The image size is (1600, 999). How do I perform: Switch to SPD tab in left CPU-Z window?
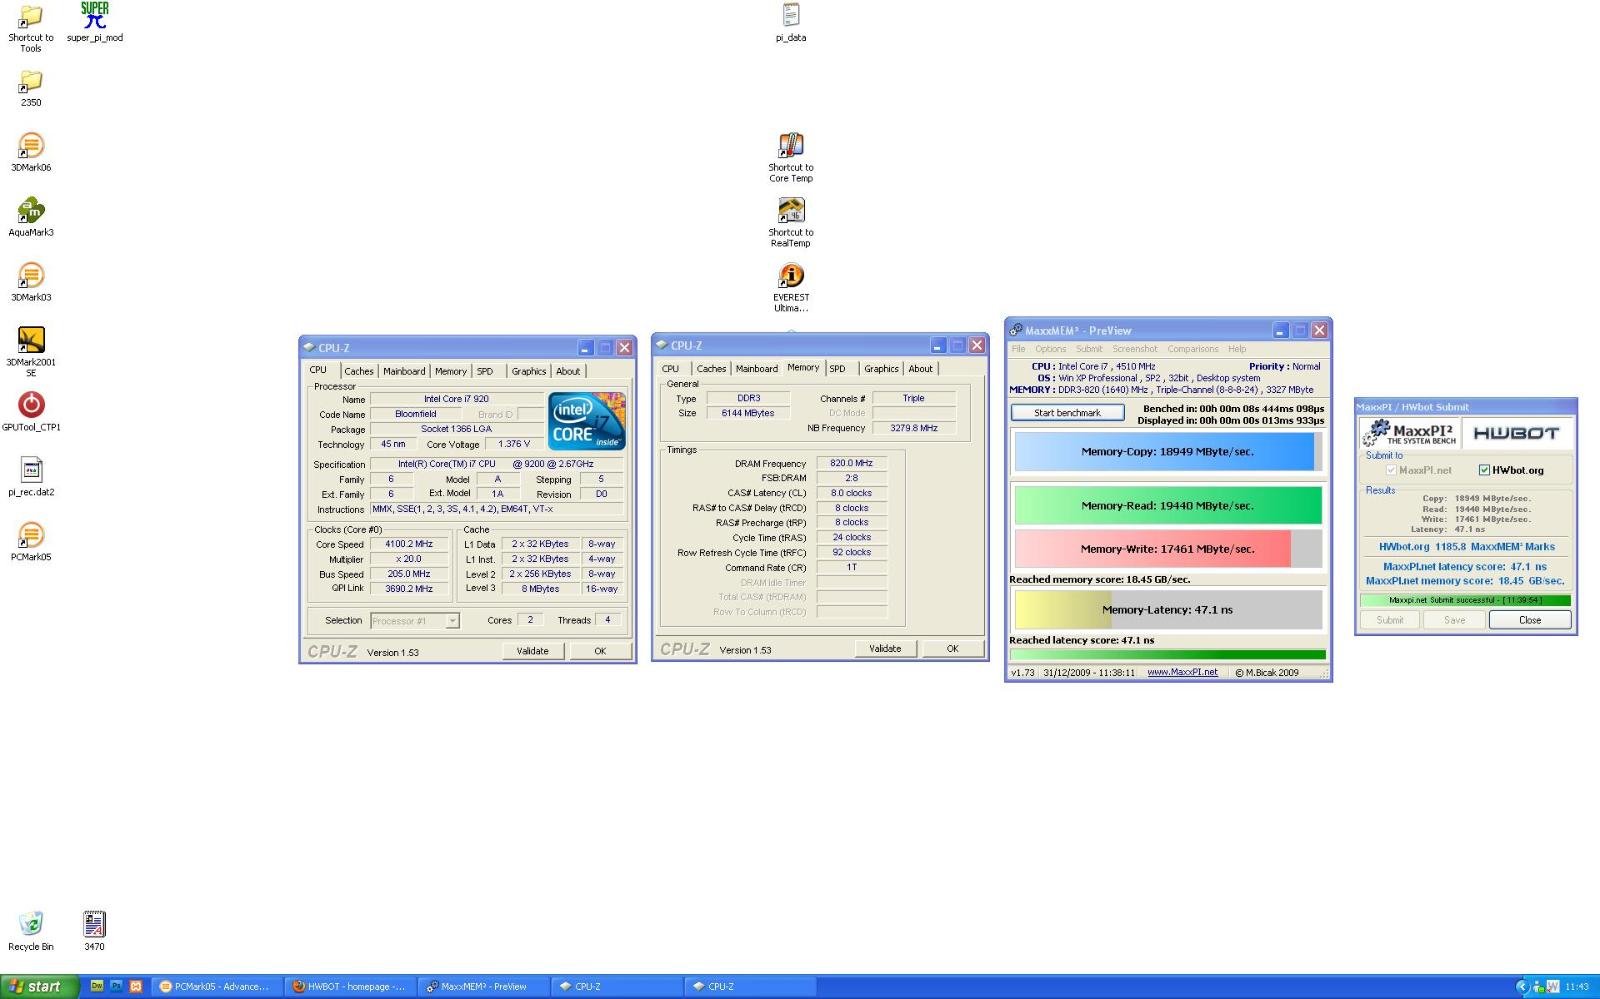click(485, 371)
